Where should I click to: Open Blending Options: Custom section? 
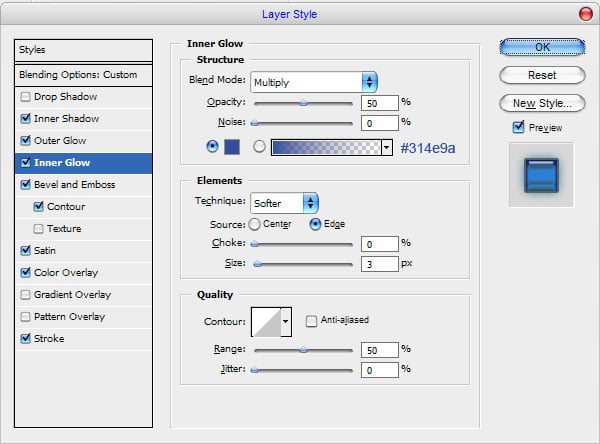76,75
